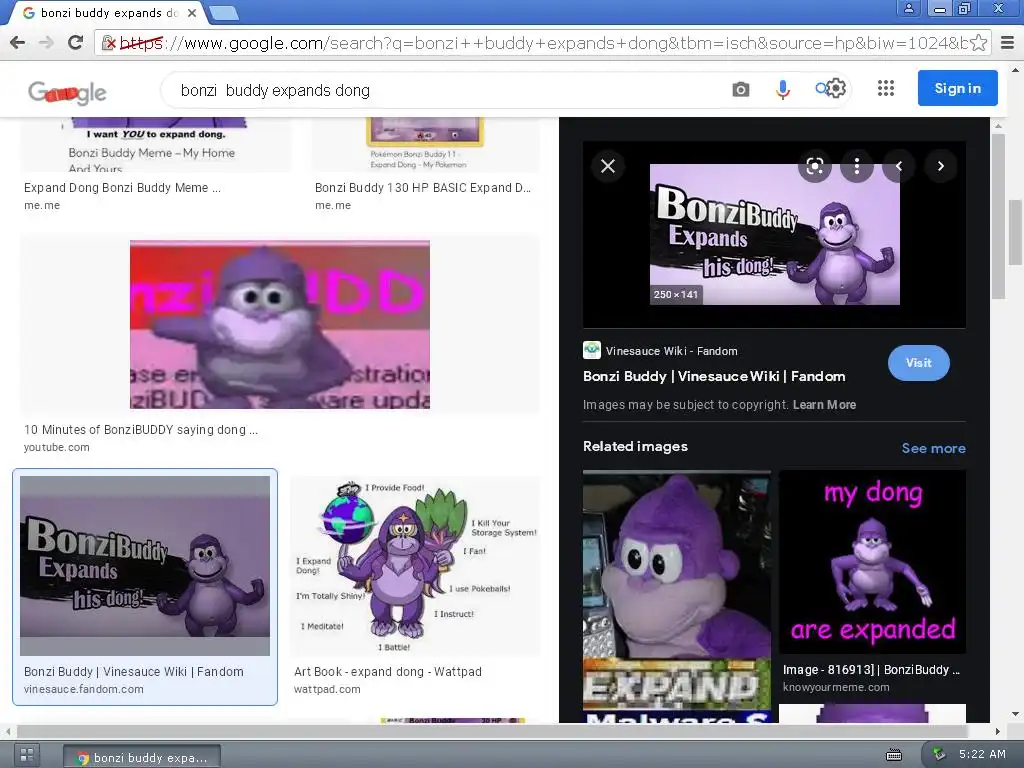
Task: Close the image preview panel
Action: tap(608, 167)
